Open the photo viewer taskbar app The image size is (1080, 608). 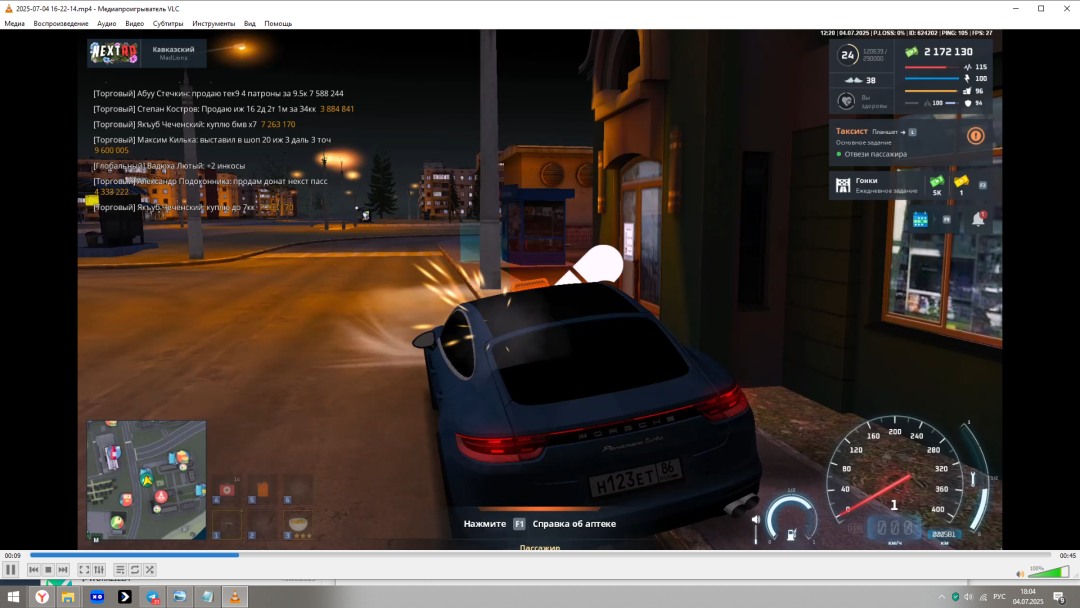point(180,597)
